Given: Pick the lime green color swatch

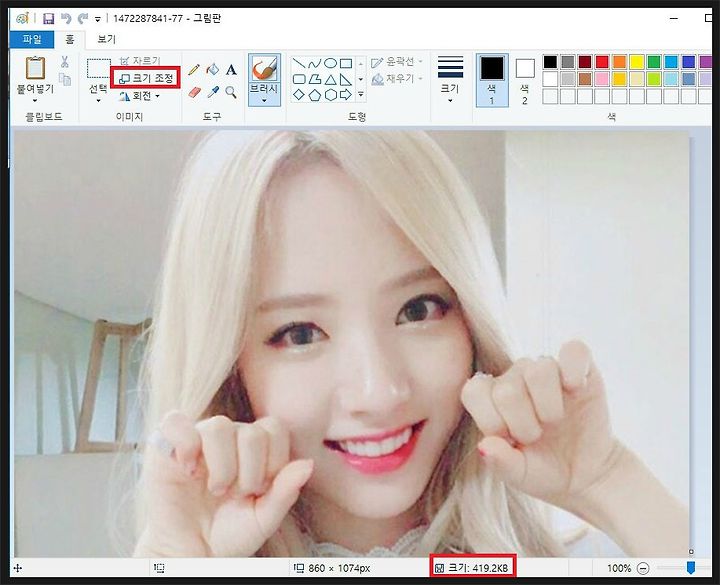Looking at the screenshot, I should 654,79.
